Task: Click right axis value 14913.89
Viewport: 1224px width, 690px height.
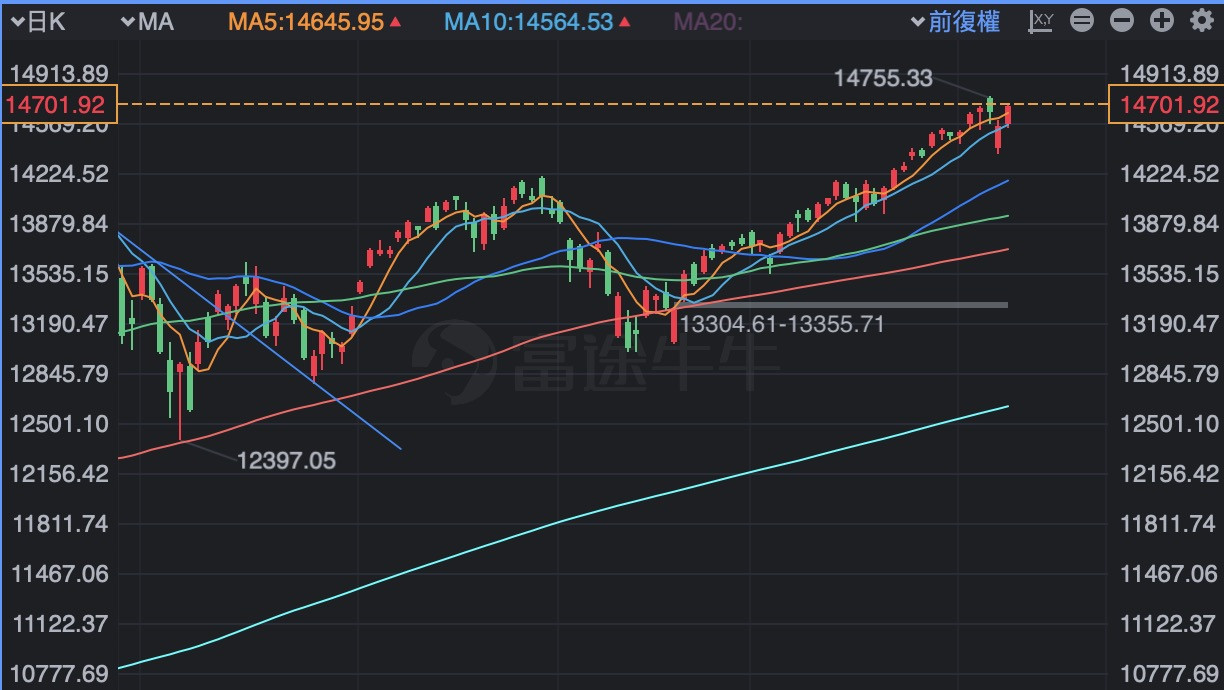Action: 1171,74
